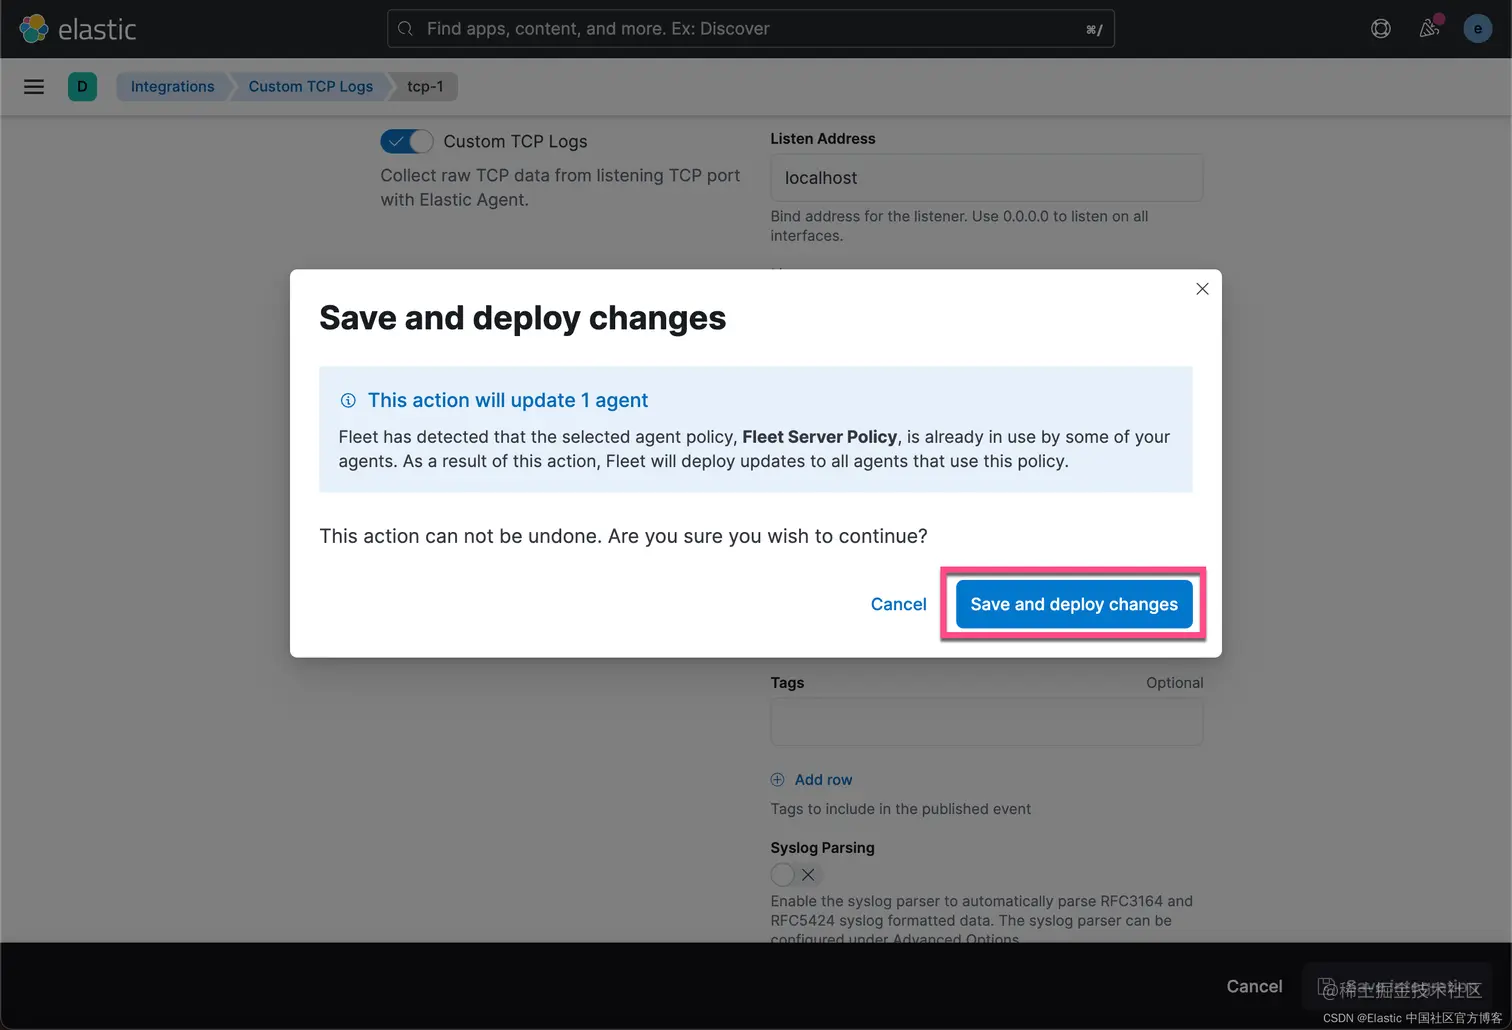Go to Integrations breadcrumb
The width and height of the screenshot is (1512, 1030).
[172, 87]
